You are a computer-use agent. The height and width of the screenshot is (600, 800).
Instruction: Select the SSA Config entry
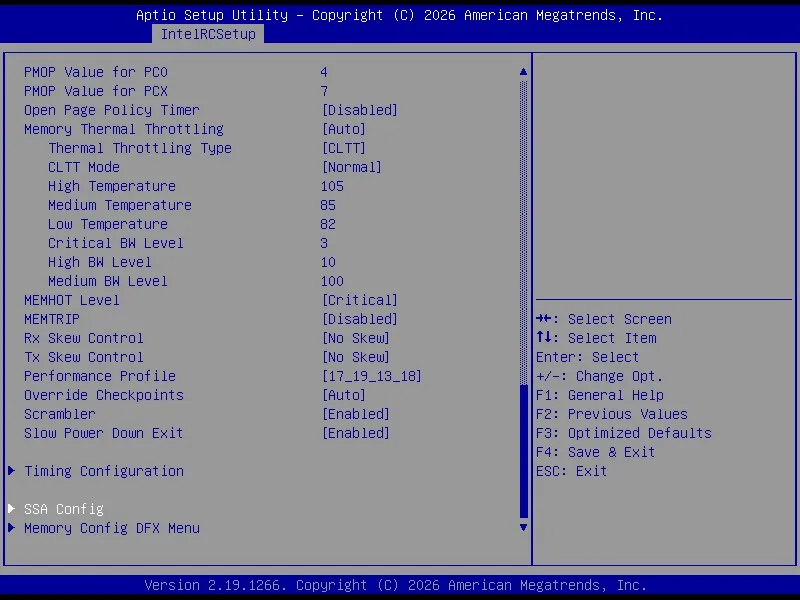click(64, 509)
